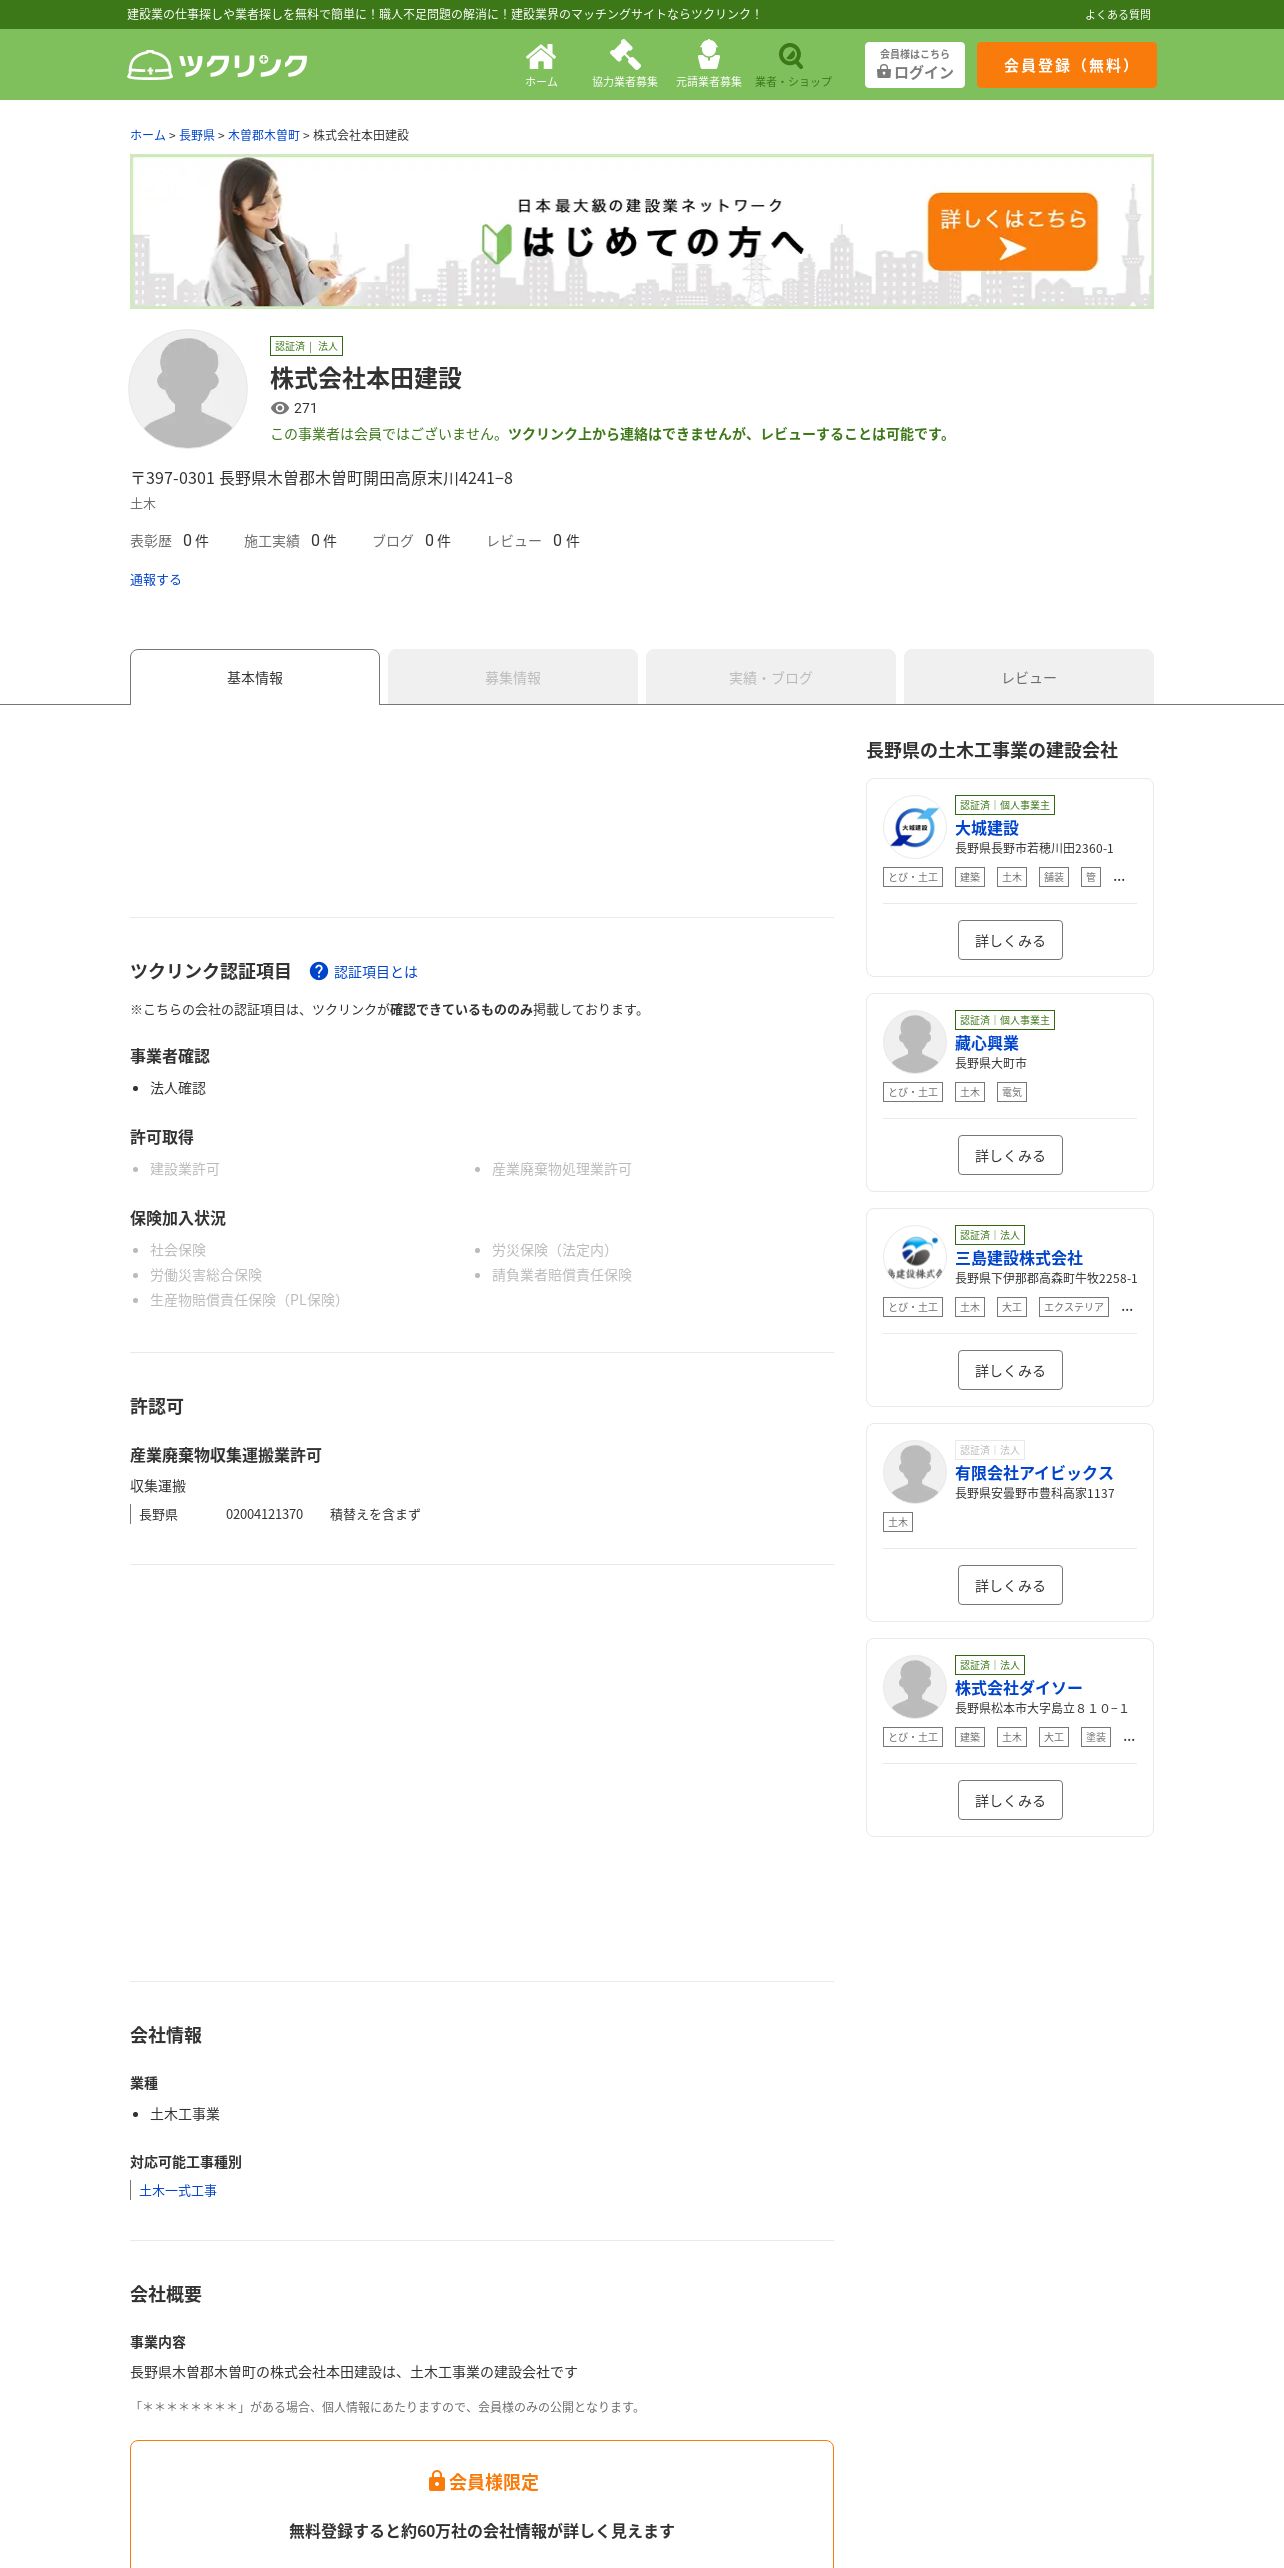Screen dimensions: 1284x2568
Task: Click ホーム breadcrumb link
Action: 148,135
